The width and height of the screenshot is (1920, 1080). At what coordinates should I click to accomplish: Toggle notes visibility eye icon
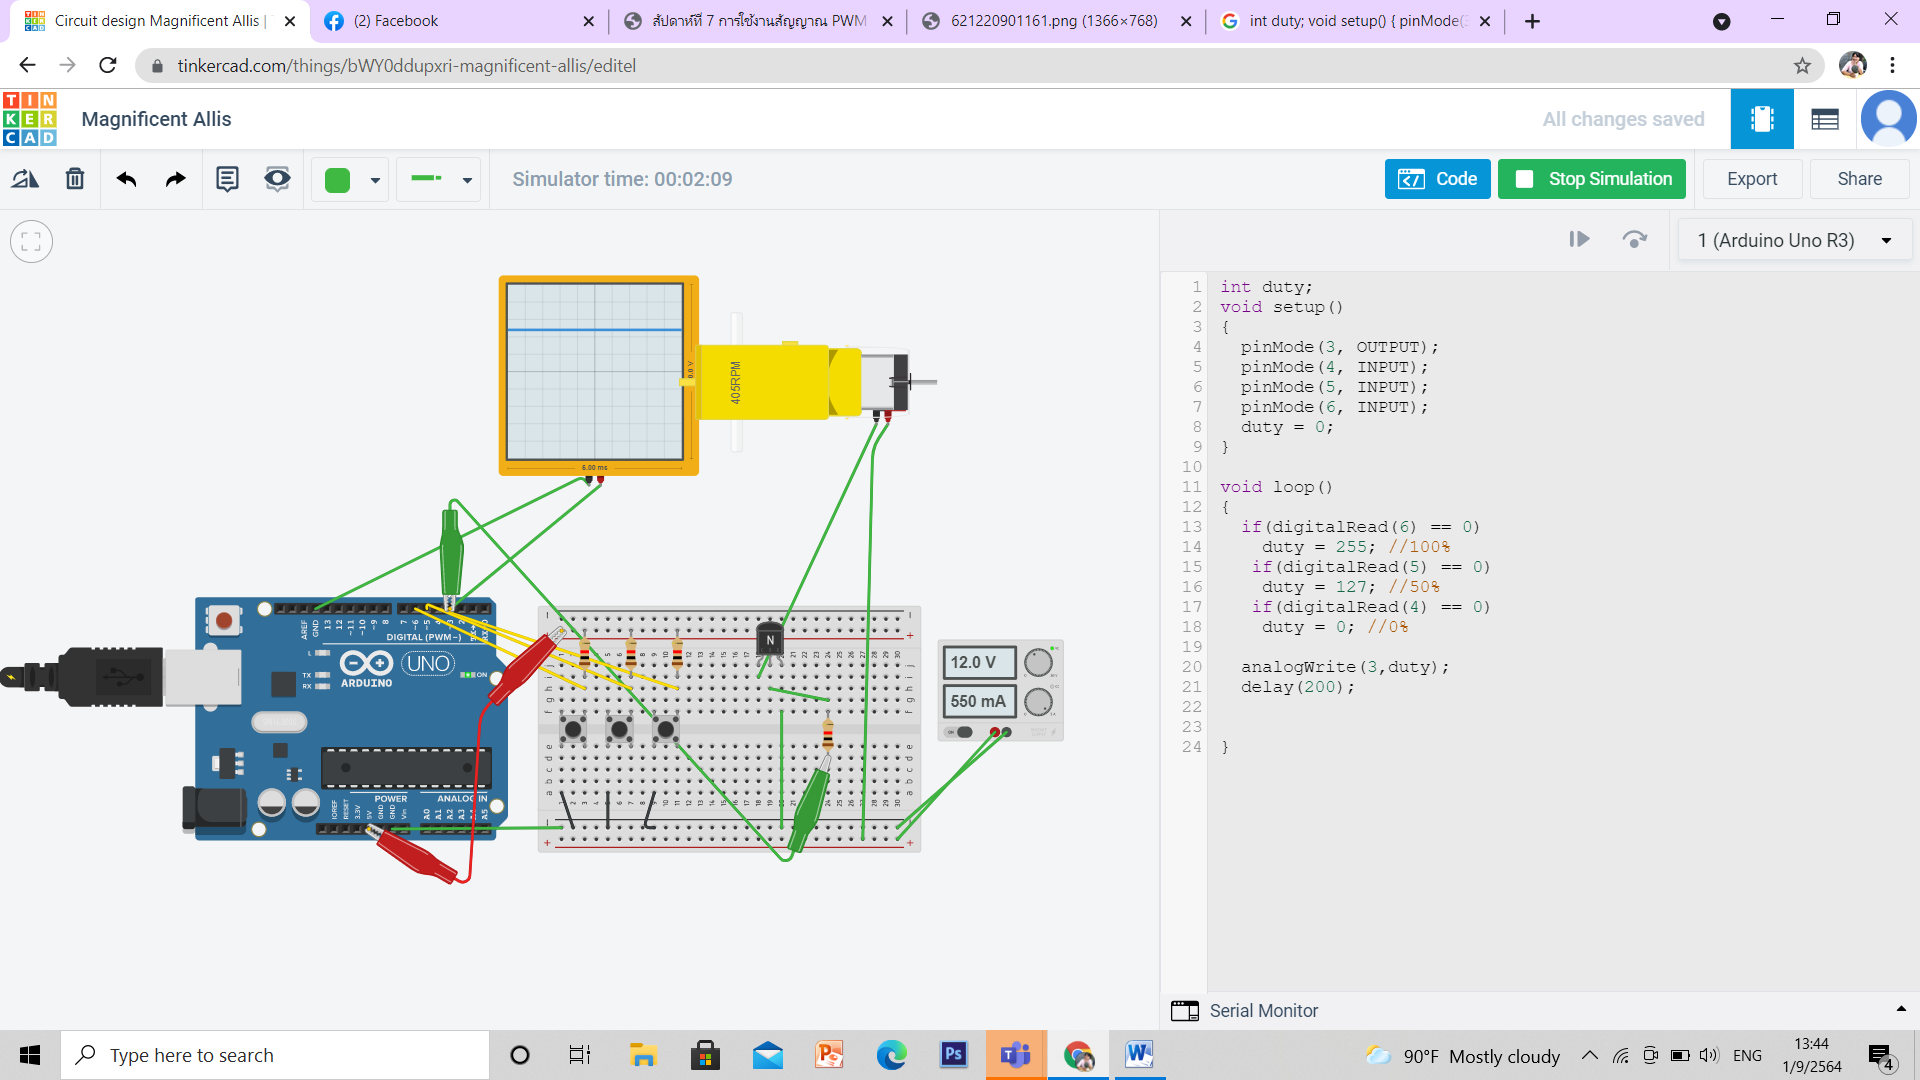pos(277,179)
